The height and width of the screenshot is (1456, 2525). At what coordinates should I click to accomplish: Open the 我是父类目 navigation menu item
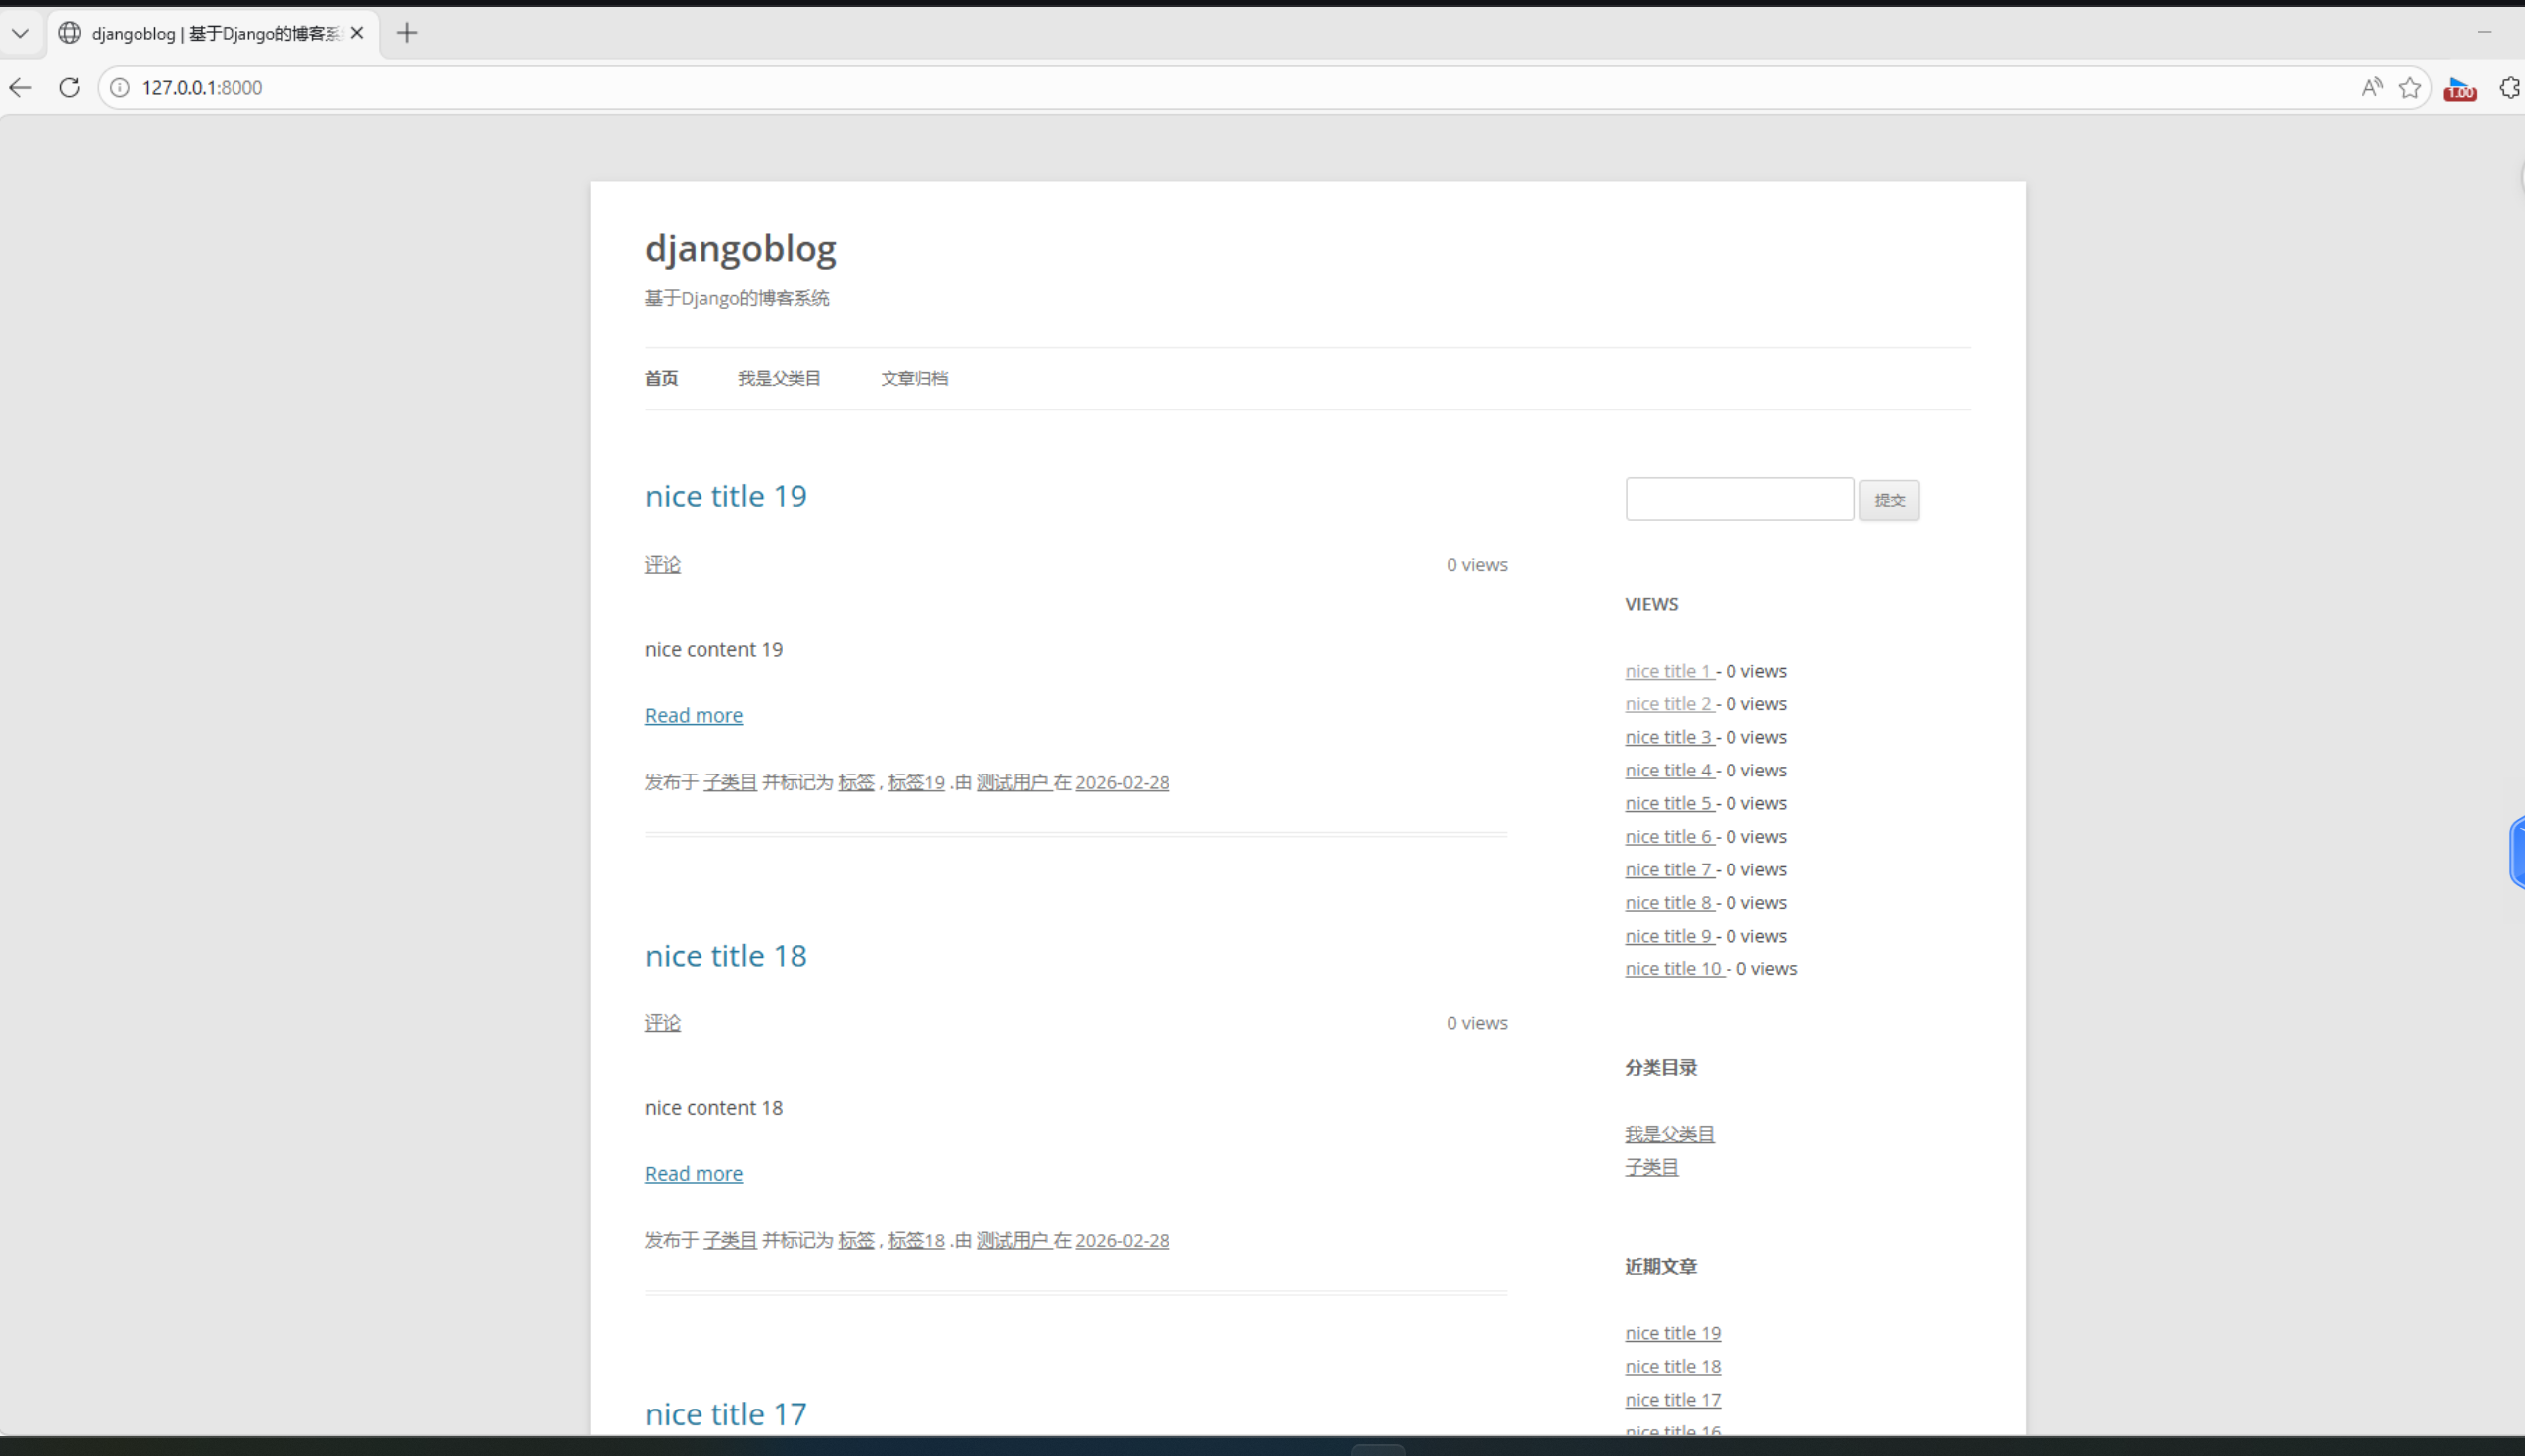(x=779, y=378)
